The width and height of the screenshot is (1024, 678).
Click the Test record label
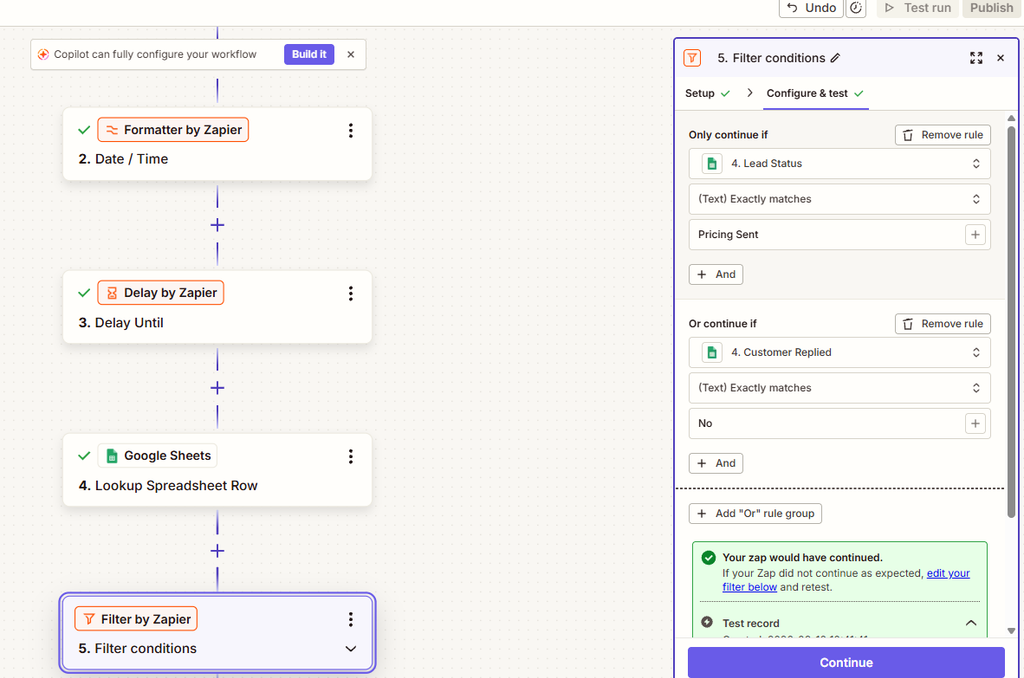750,623
